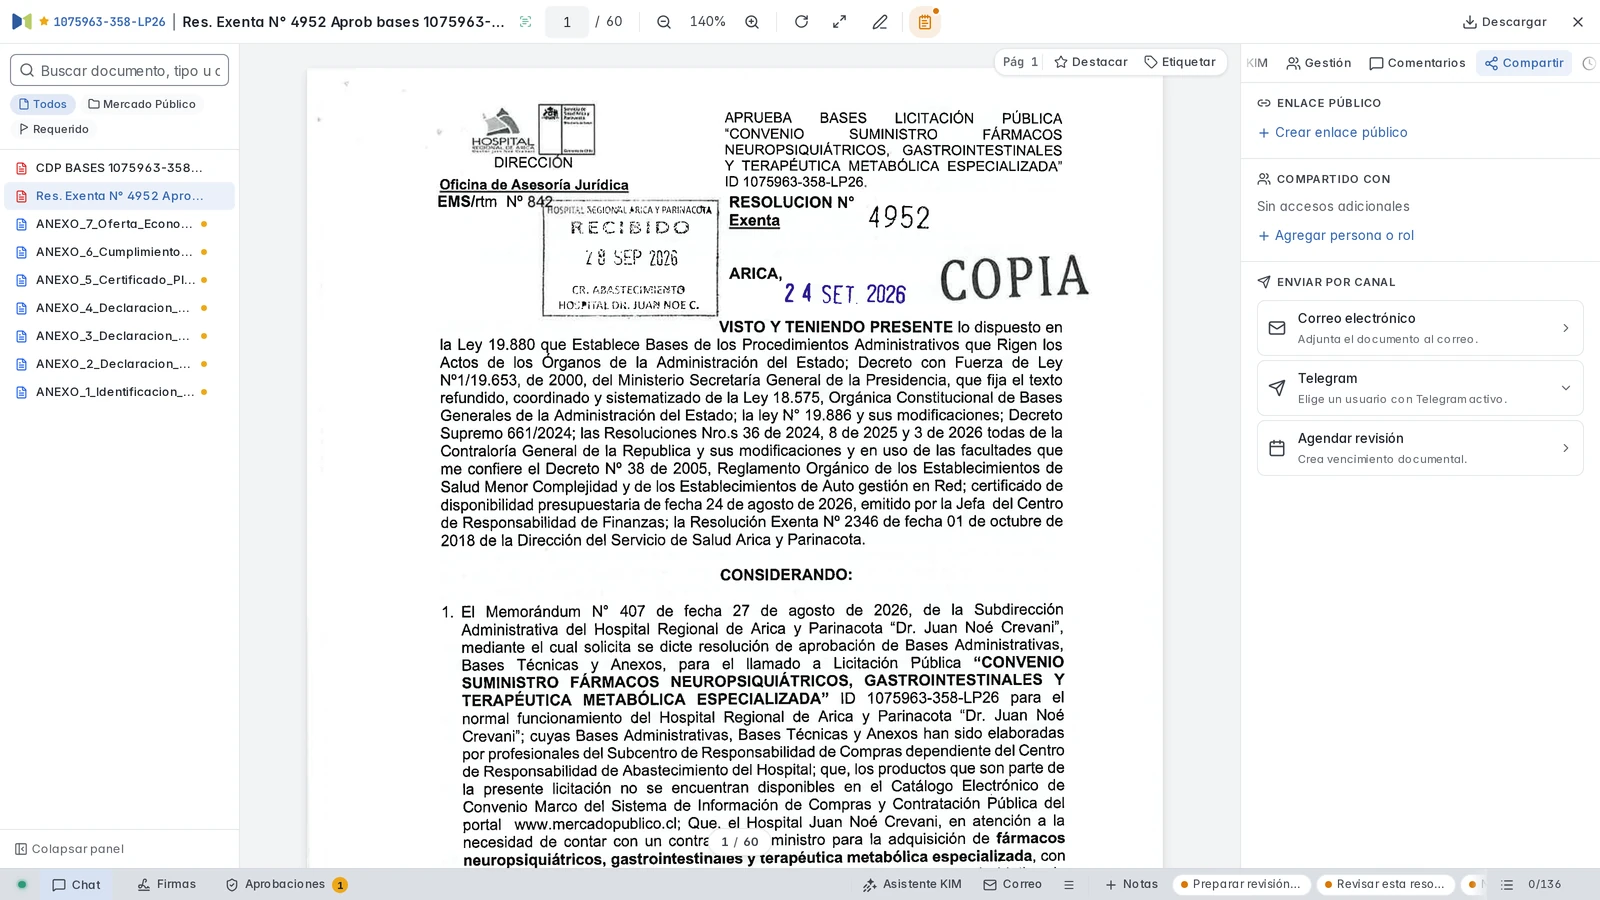
Task: Launch Asistente KIM
Action: point(912,885)
